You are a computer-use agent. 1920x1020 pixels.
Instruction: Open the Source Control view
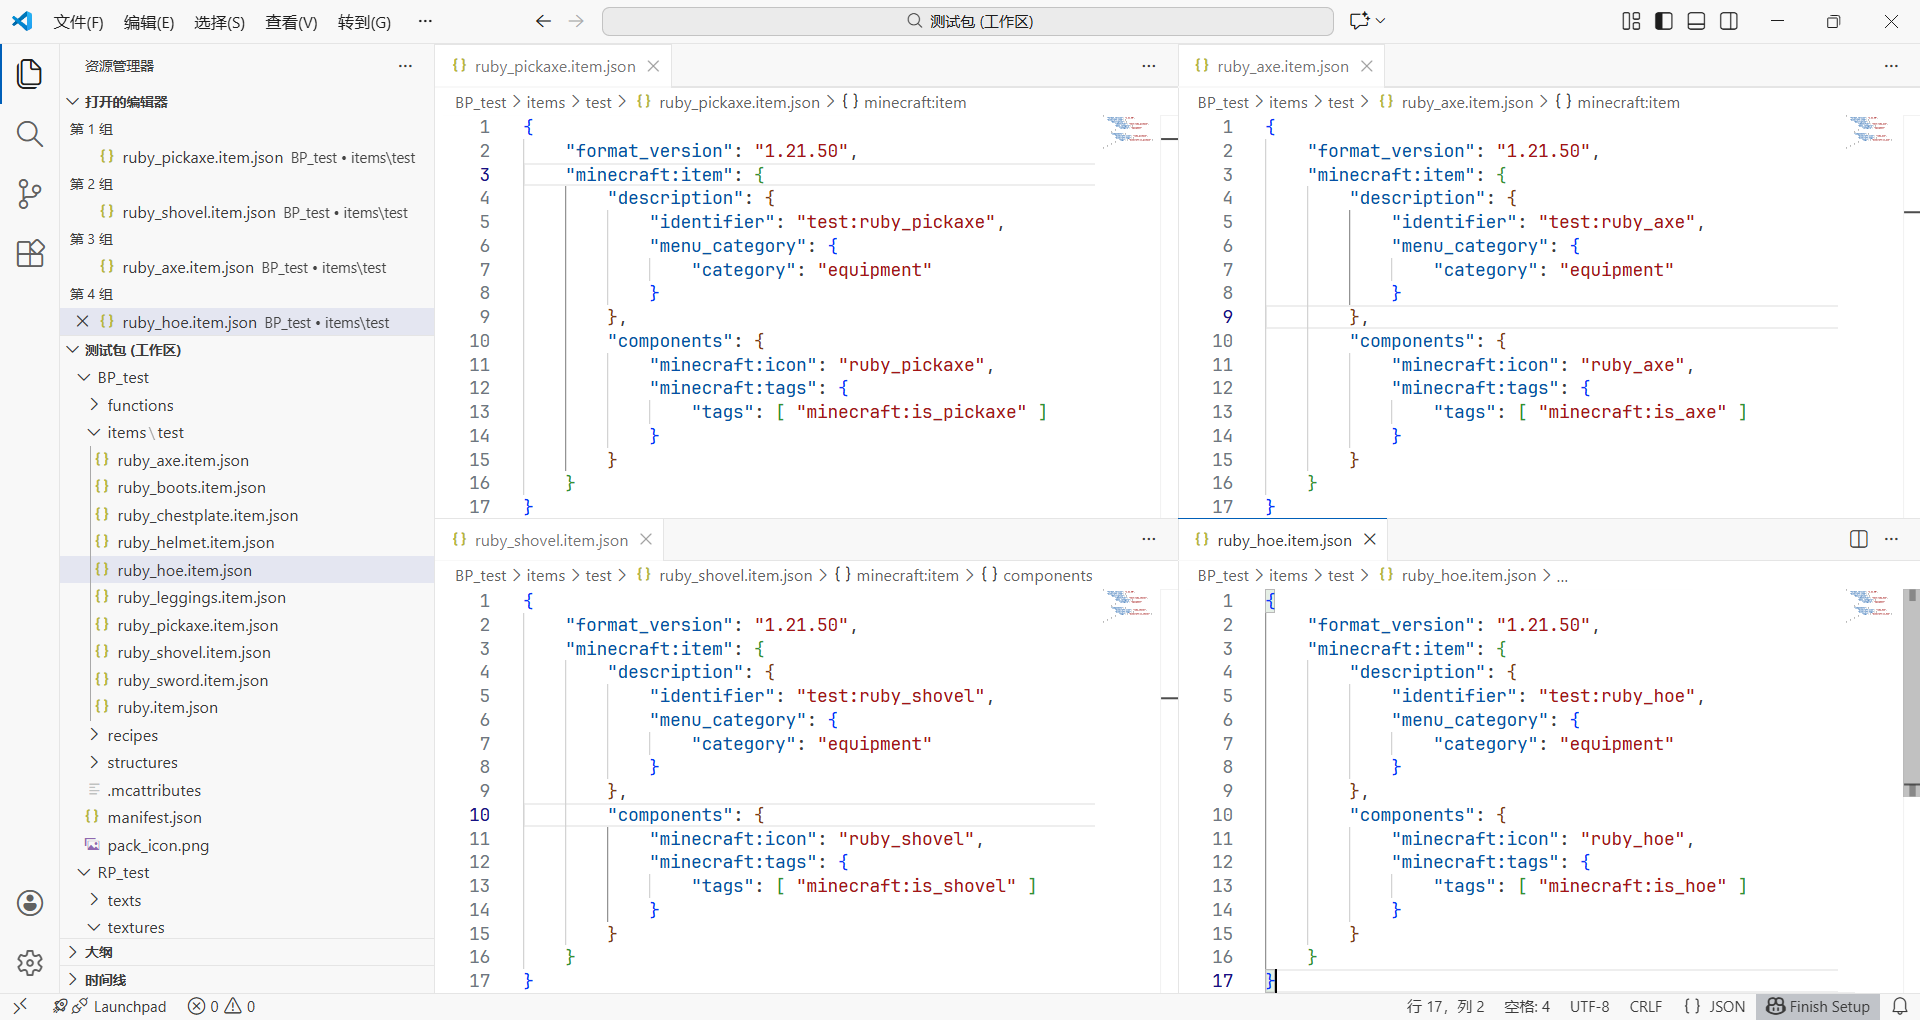click(x=30, y=193)
